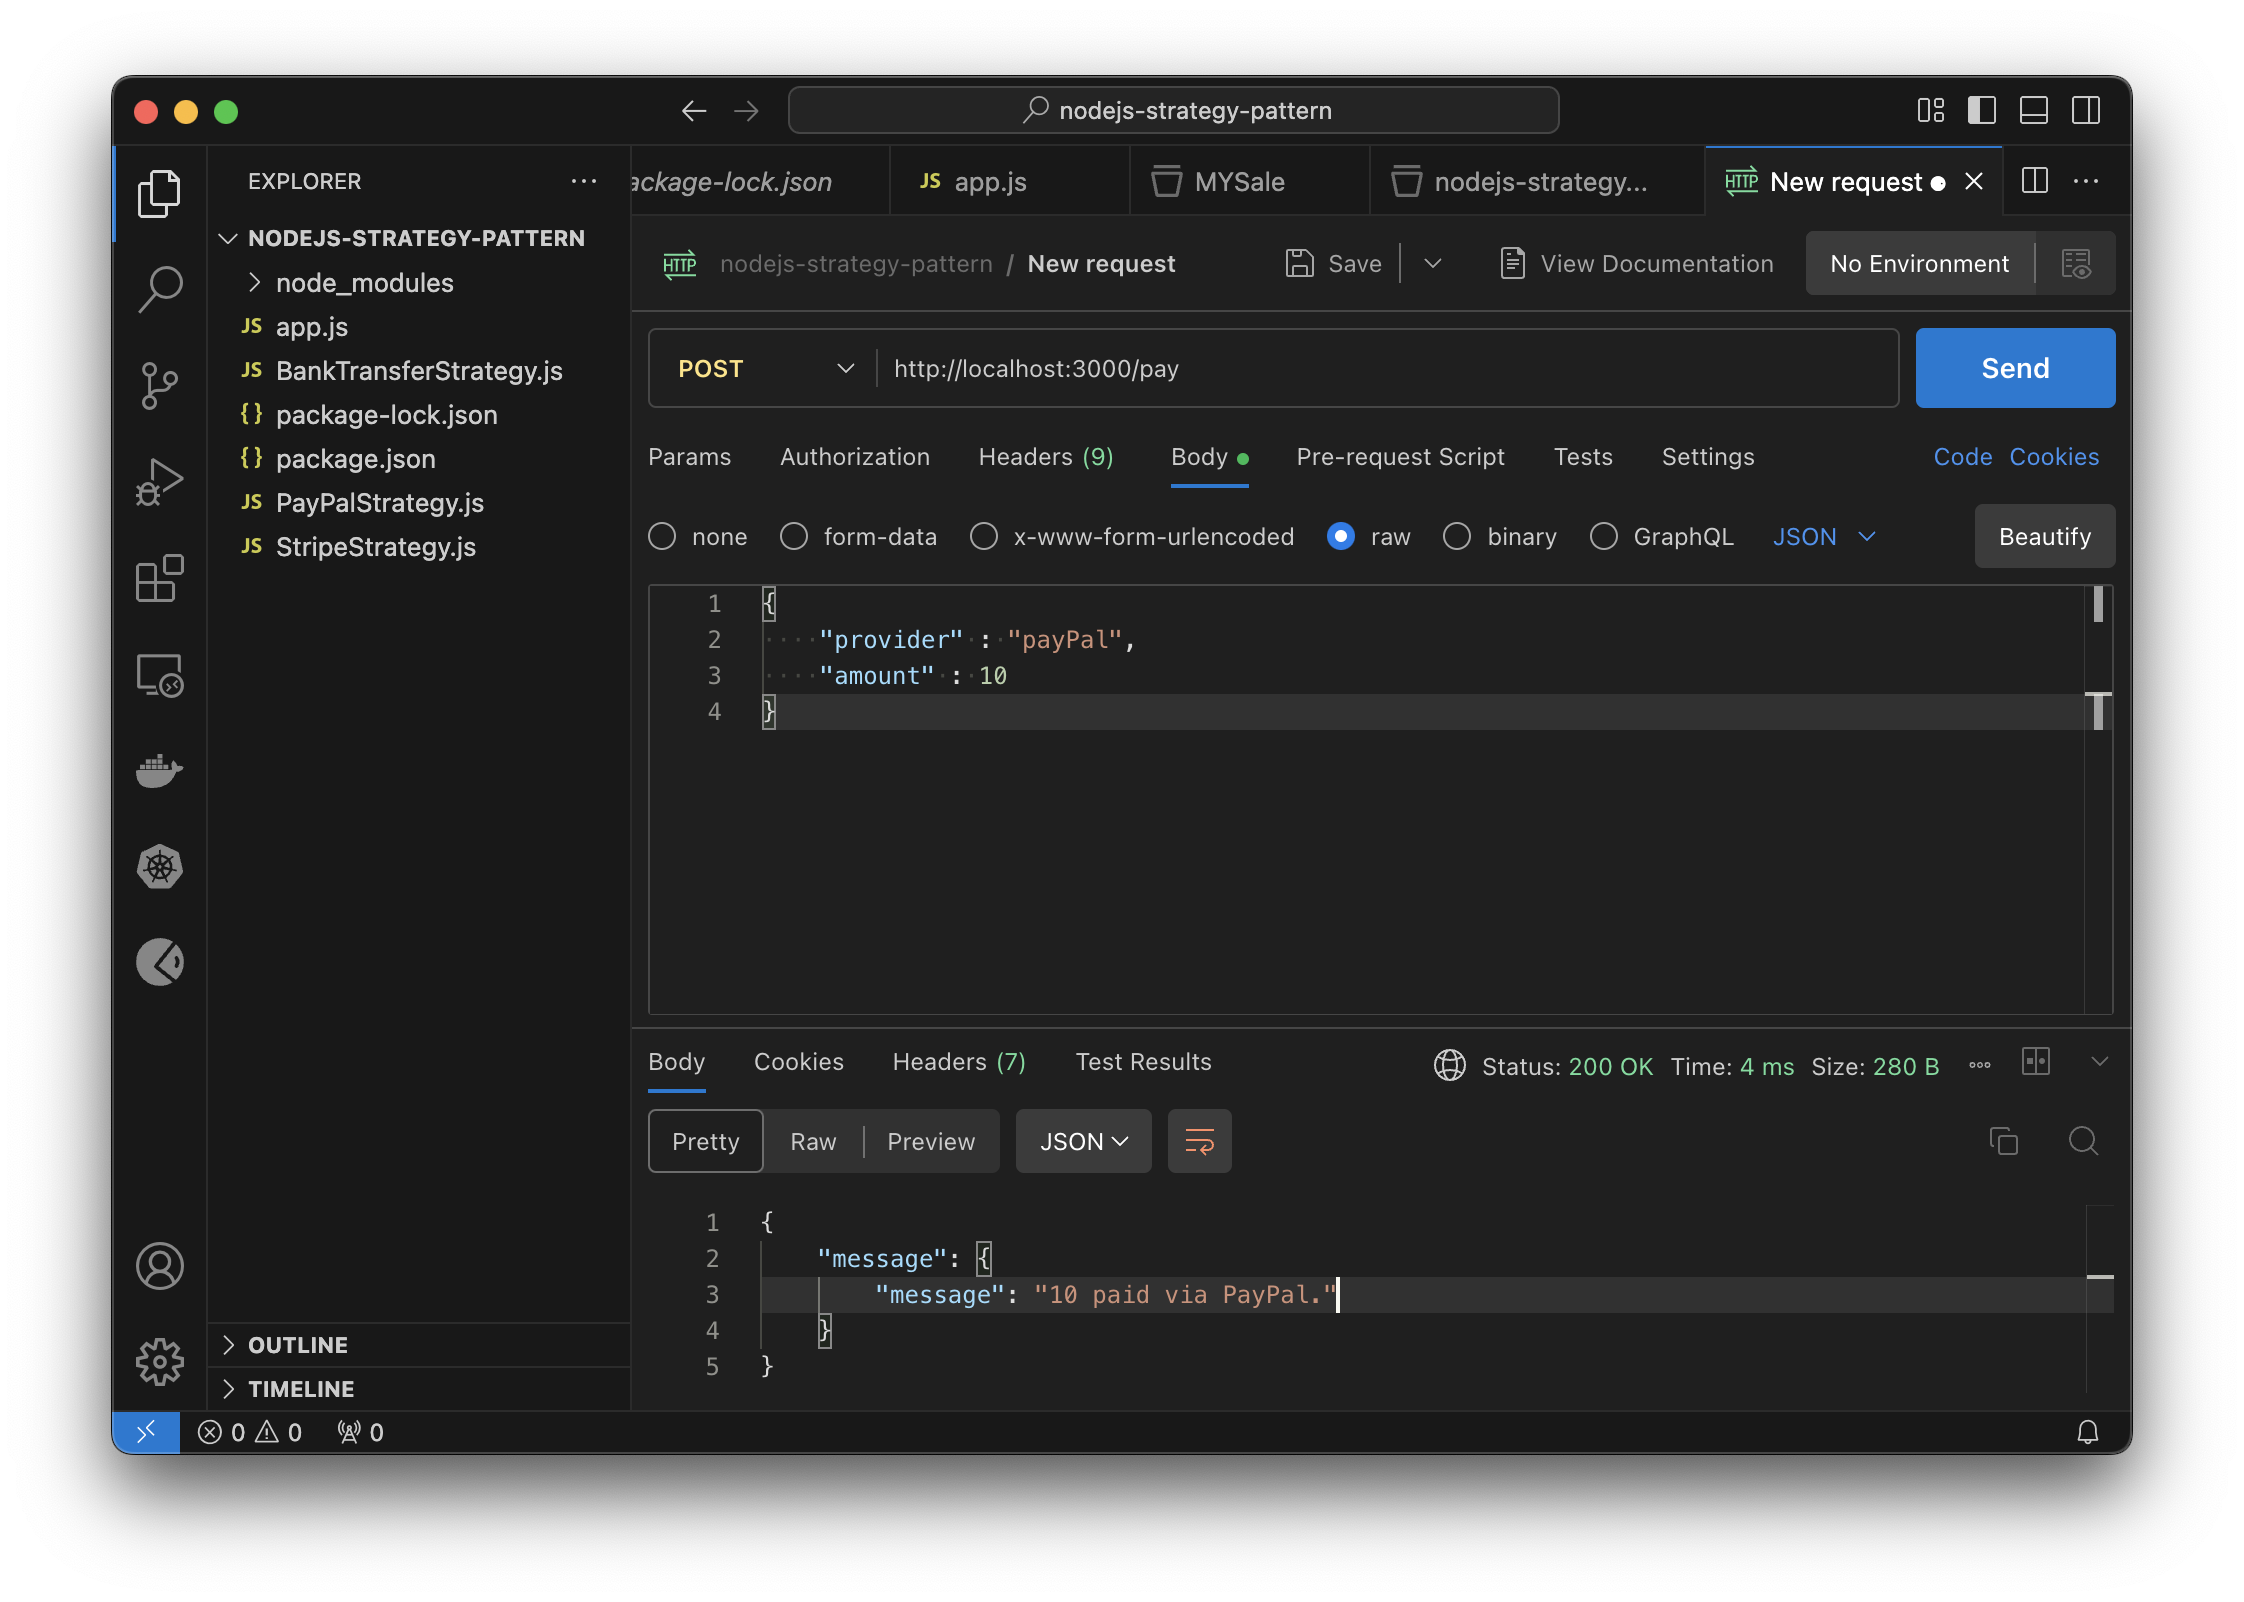This screenshot has width=2244, height=1602.
Task: Toggle word wrap in response view
Action: click(x=1199, y=1141)
